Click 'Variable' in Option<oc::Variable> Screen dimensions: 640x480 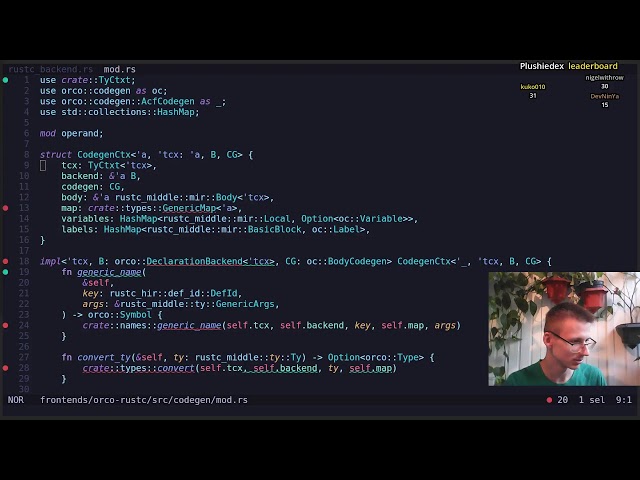tap(381, 219)
